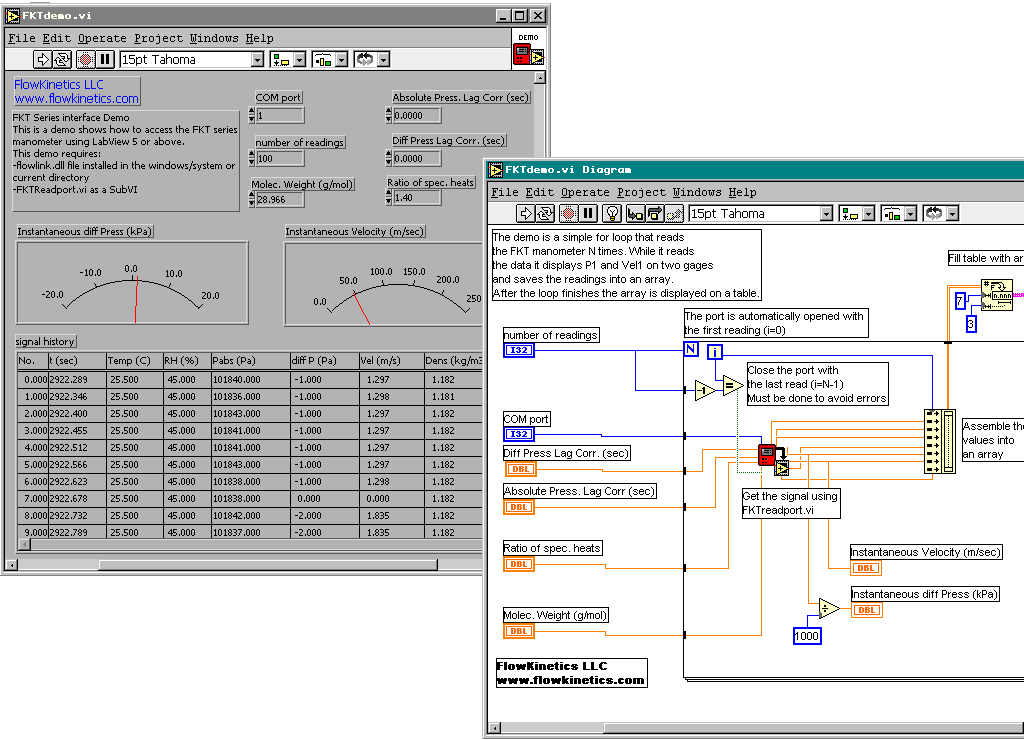Open the 15pt Tahoma font dropdown in front panel
The image size is (1024, 740).
257,60
